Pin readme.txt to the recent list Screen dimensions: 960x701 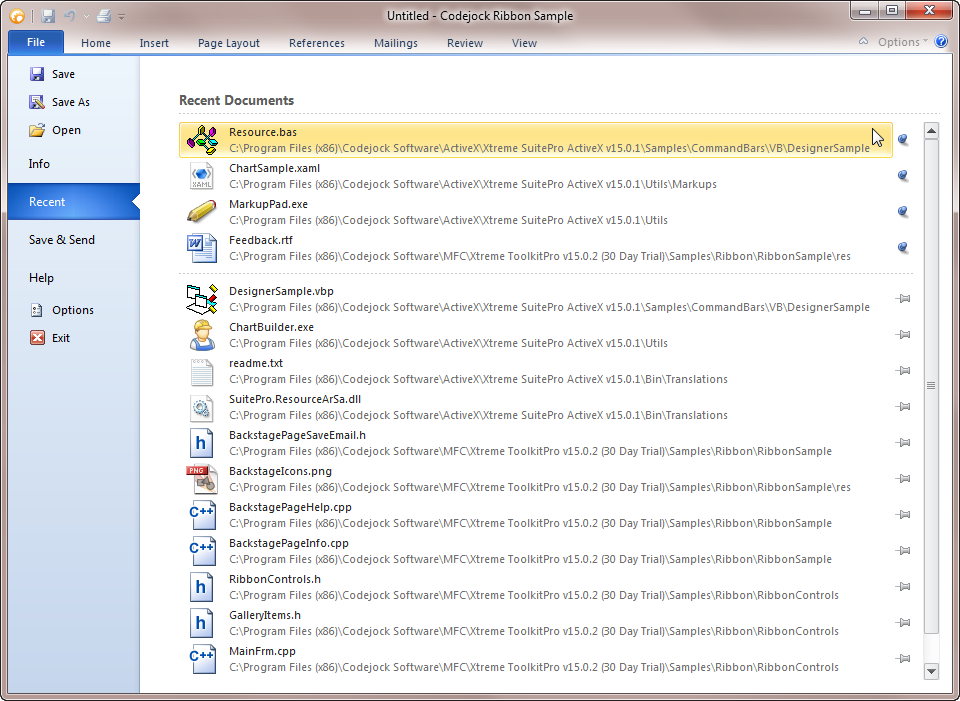pos(903,371)
